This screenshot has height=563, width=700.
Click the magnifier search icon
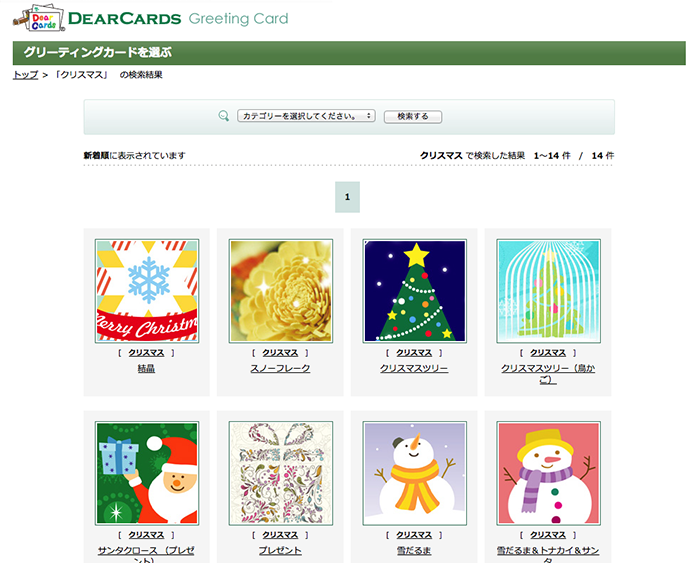pyautogui.click(x=224, y=116)
